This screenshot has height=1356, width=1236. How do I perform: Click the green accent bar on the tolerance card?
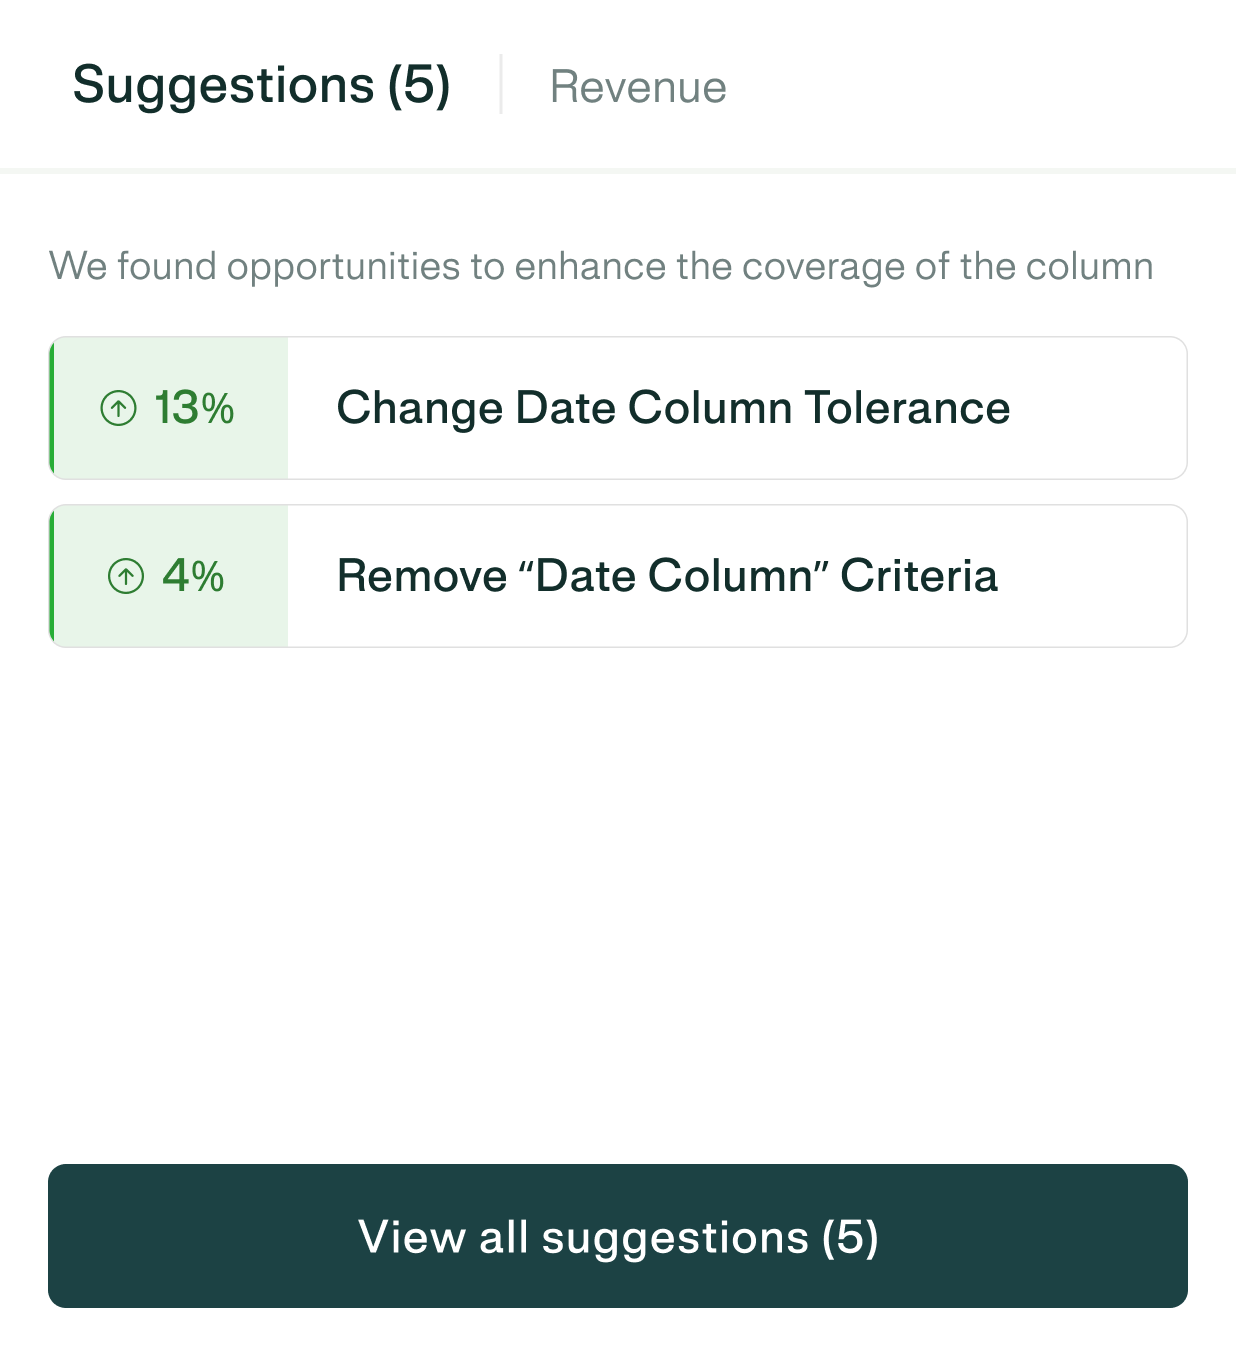(51, 408)
